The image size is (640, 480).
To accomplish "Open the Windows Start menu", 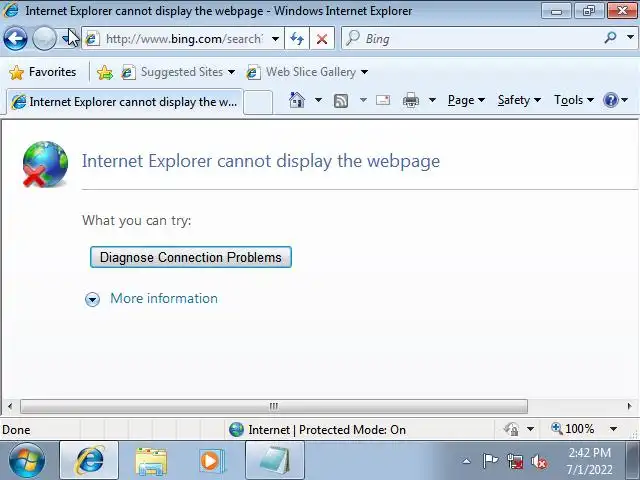I will 27,460.
